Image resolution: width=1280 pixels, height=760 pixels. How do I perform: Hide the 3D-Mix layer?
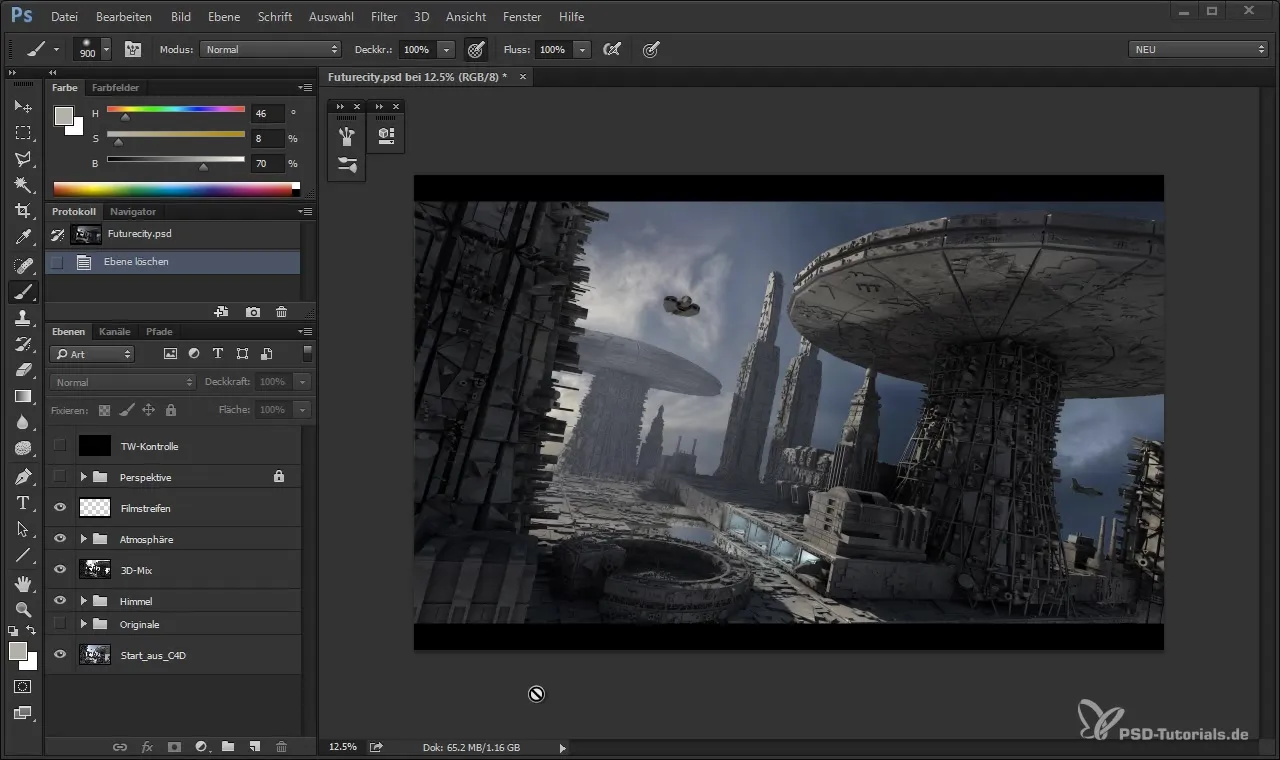[60, 570]
